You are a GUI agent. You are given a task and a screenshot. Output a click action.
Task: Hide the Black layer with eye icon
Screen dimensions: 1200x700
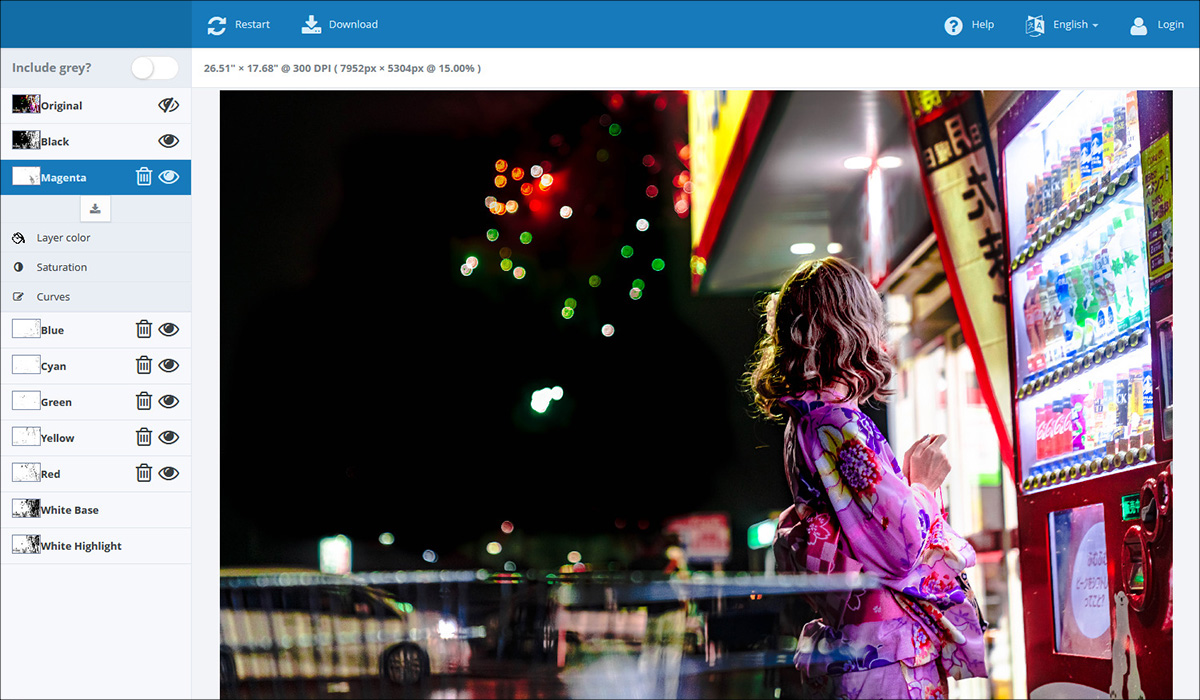[168, 141]
